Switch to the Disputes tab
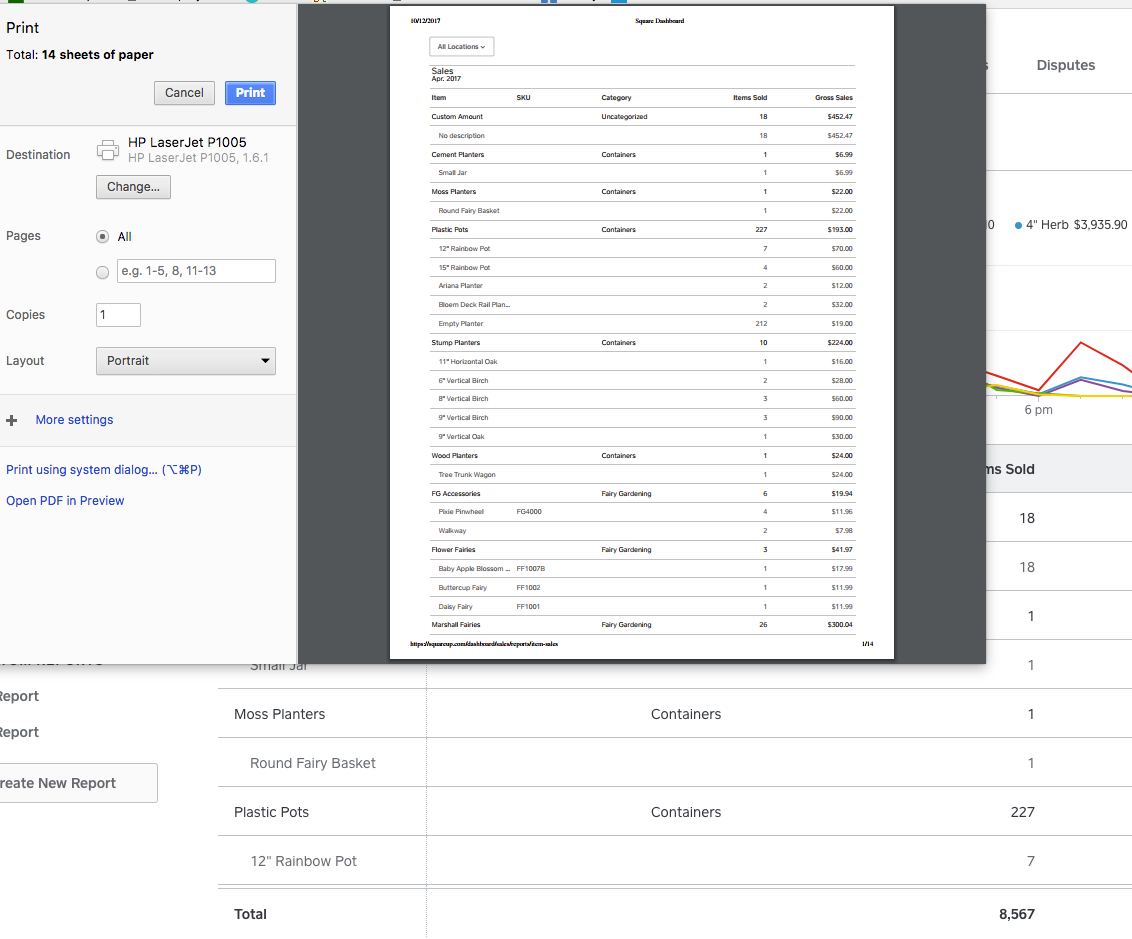1132x939 pixels. (1065, 65)
